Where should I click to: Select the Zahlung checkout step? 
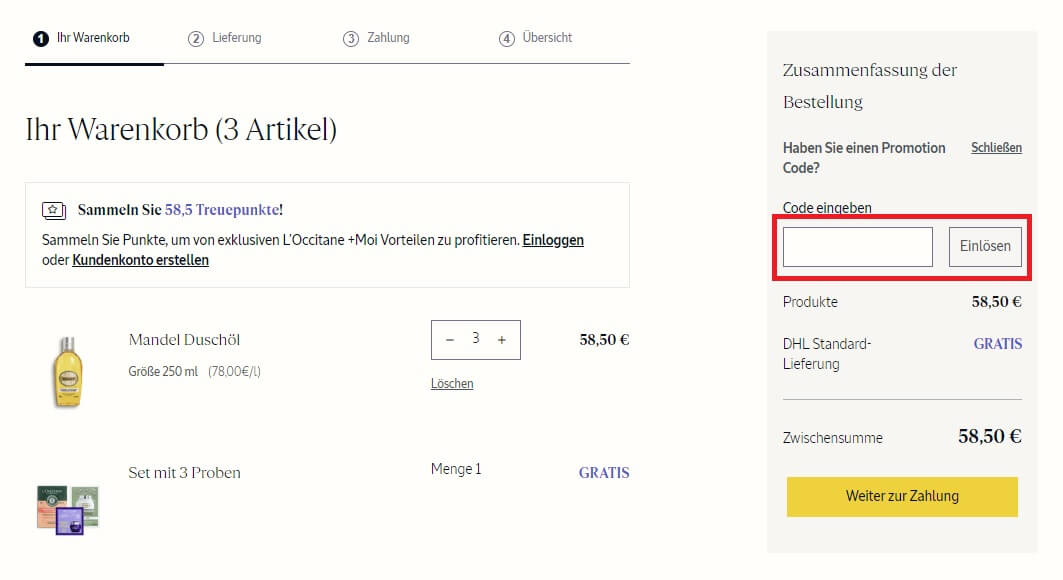376,38
